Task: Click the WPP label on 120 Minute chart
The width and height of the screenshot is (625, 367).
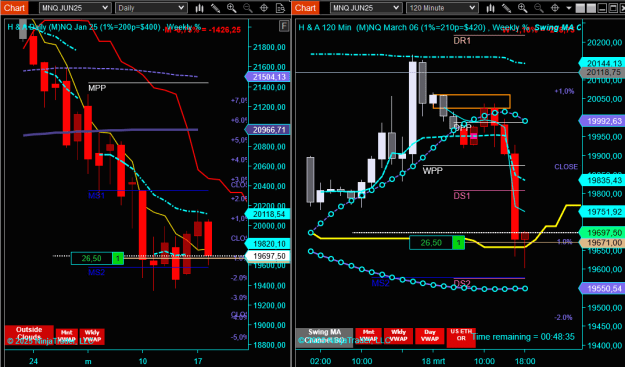Action: (432, 171)
